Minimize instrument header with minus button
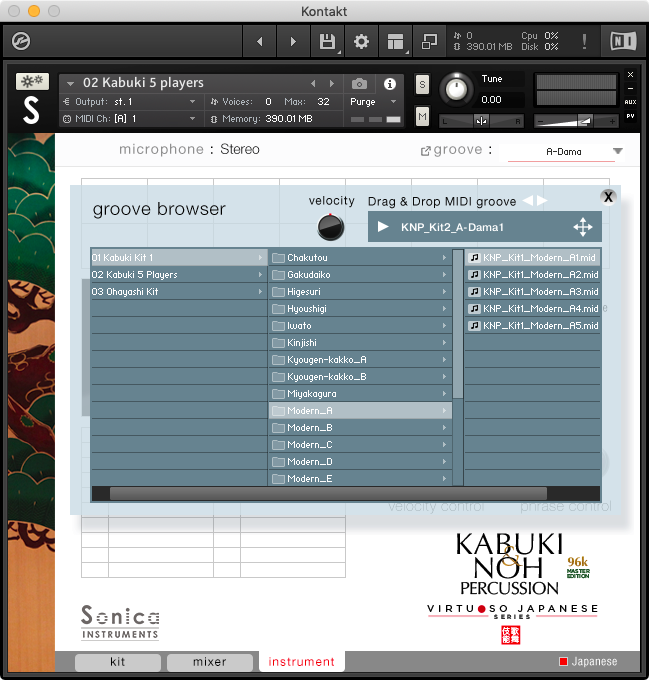Viewport: 649px width, 680px height. point(630,88)
